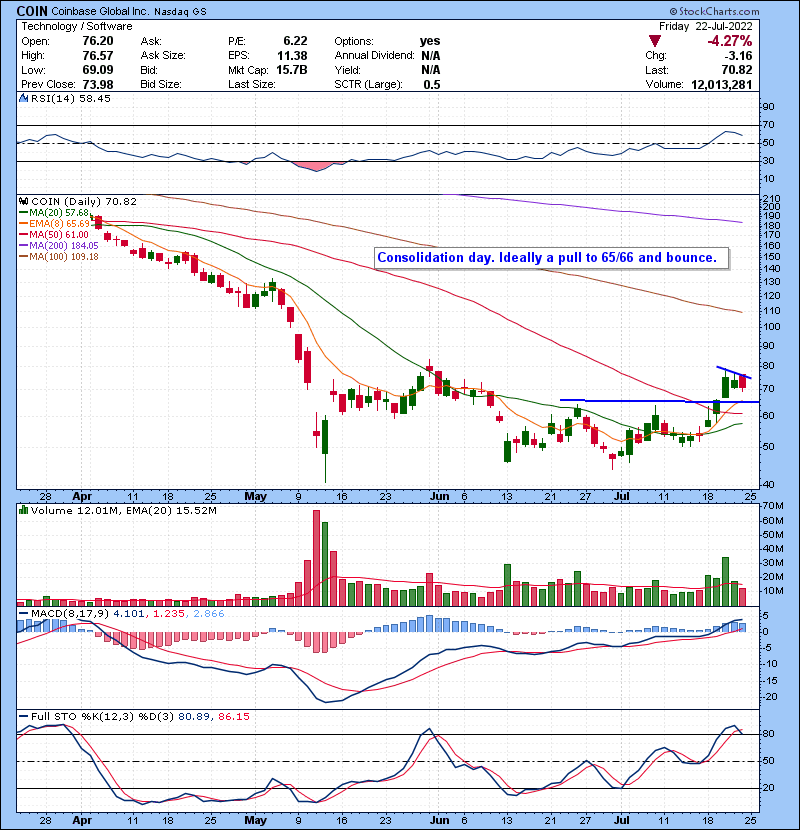This screenshot has width=800, height=830.
Task: Click the MACD histogram value 2.866
Action: point(209,613)
